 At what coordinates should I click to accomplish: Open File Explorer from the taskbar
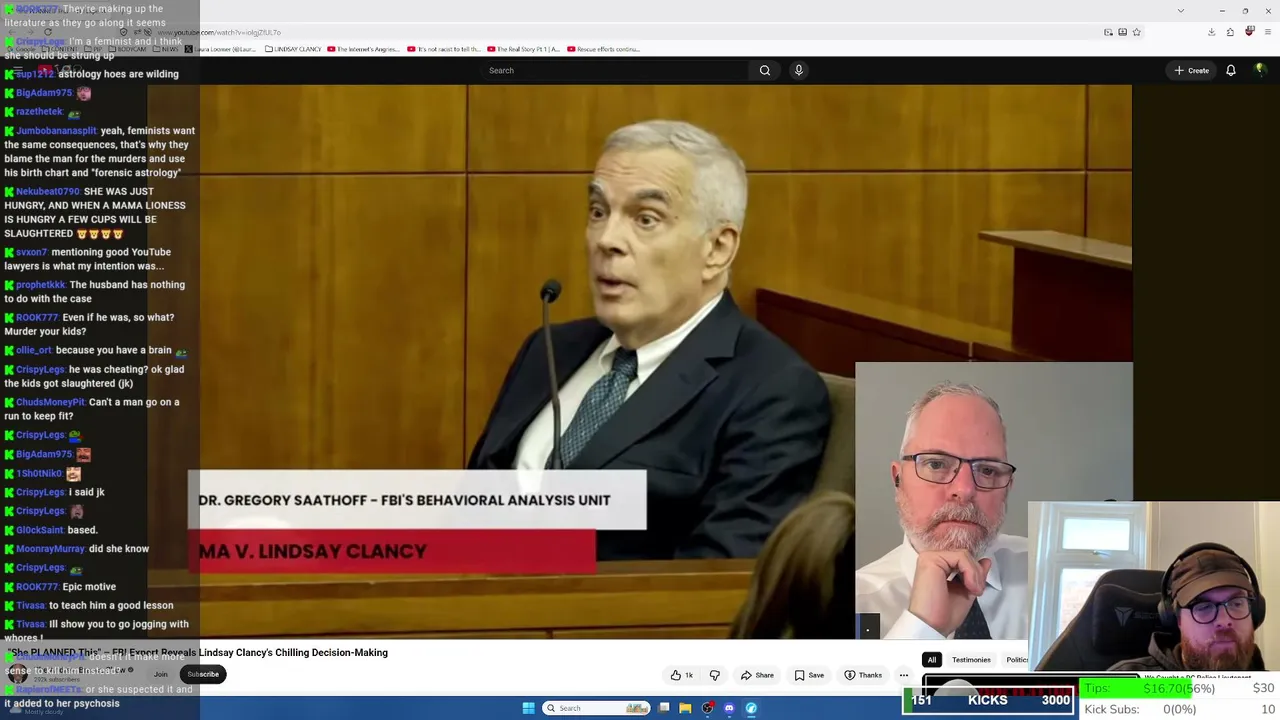pyautogui.click(x=685, y=708)
